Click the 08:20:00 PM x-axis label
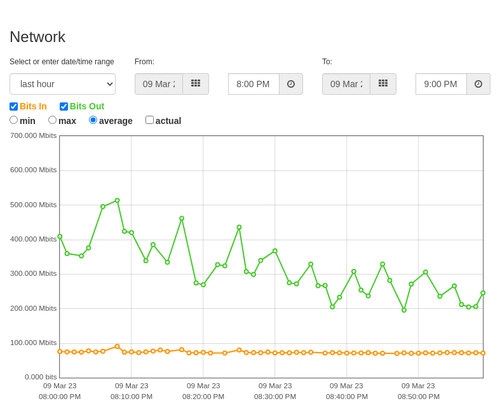Viewport: 500px width, 403px height. [x=203, y=397]
